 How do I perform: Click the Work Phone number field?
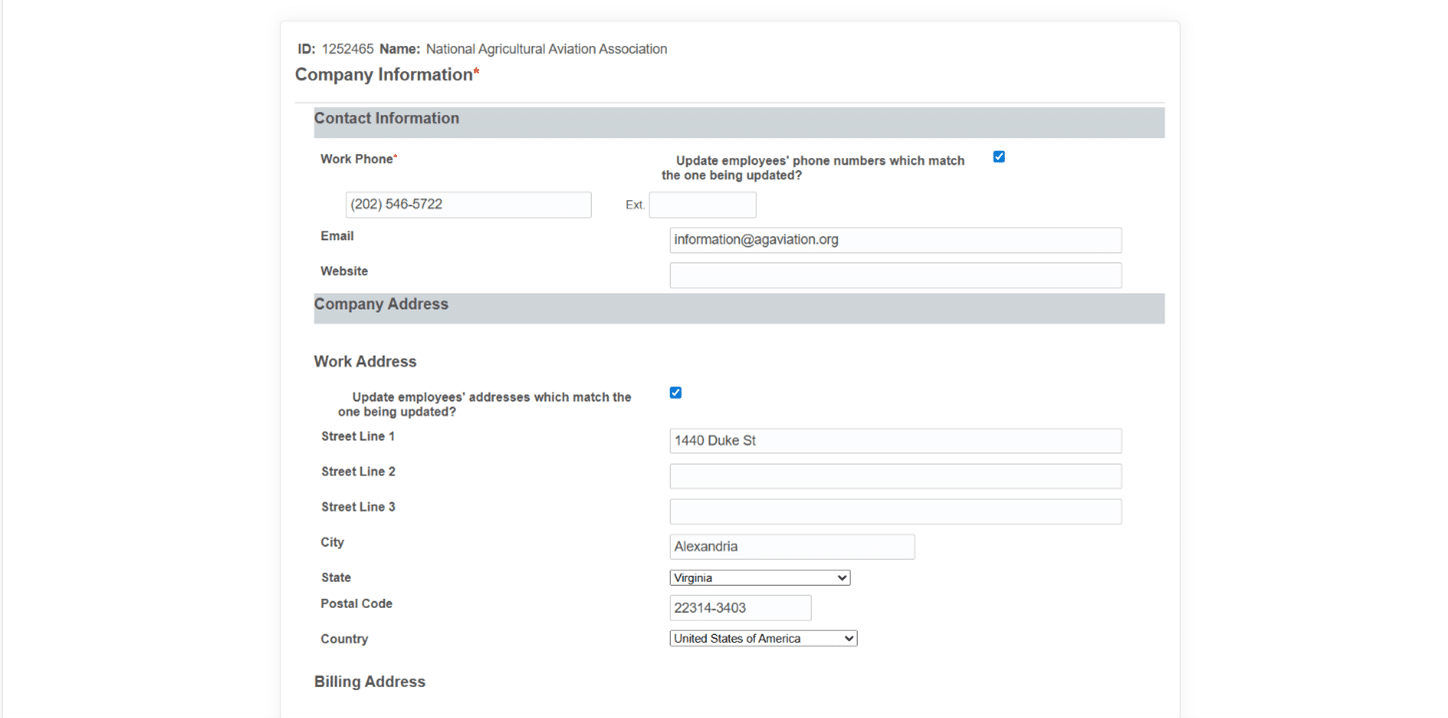tap(468, 205)
